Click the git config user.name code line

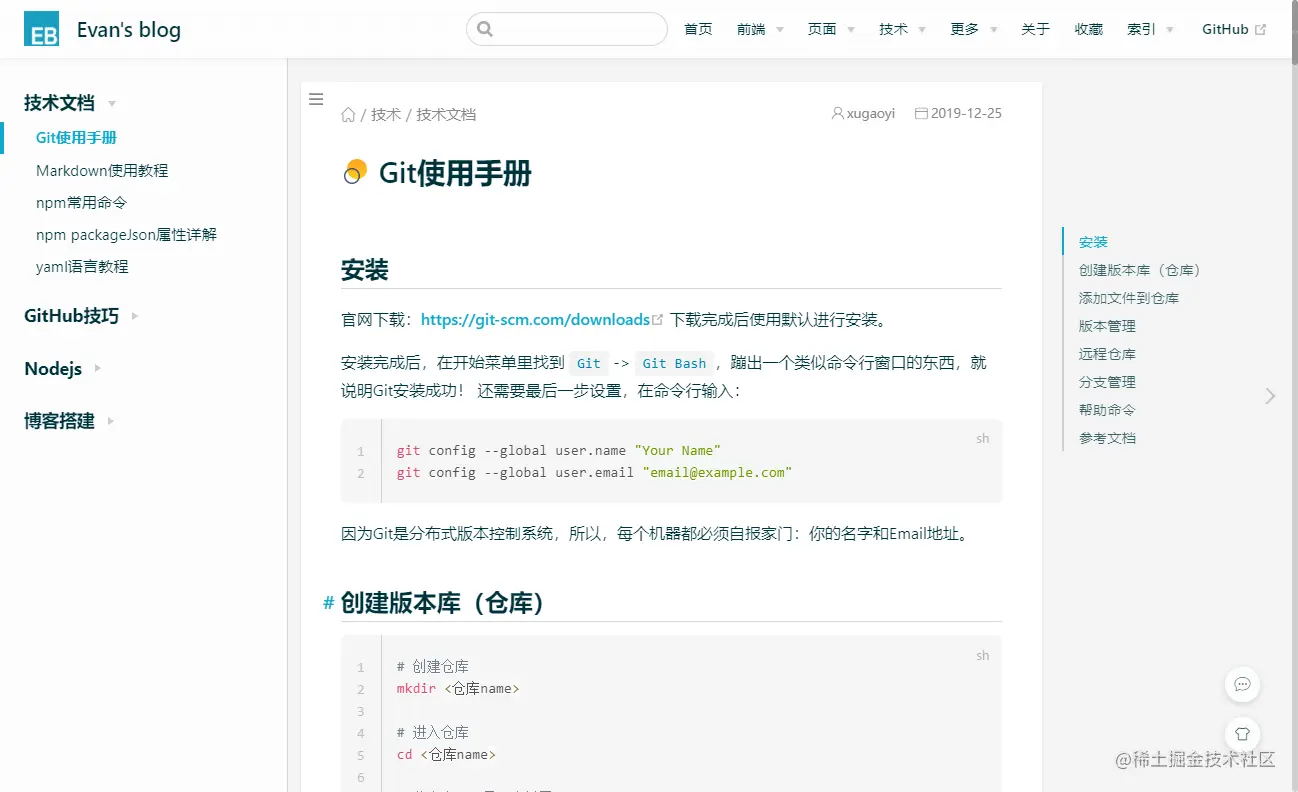click(x=558, y=450)
